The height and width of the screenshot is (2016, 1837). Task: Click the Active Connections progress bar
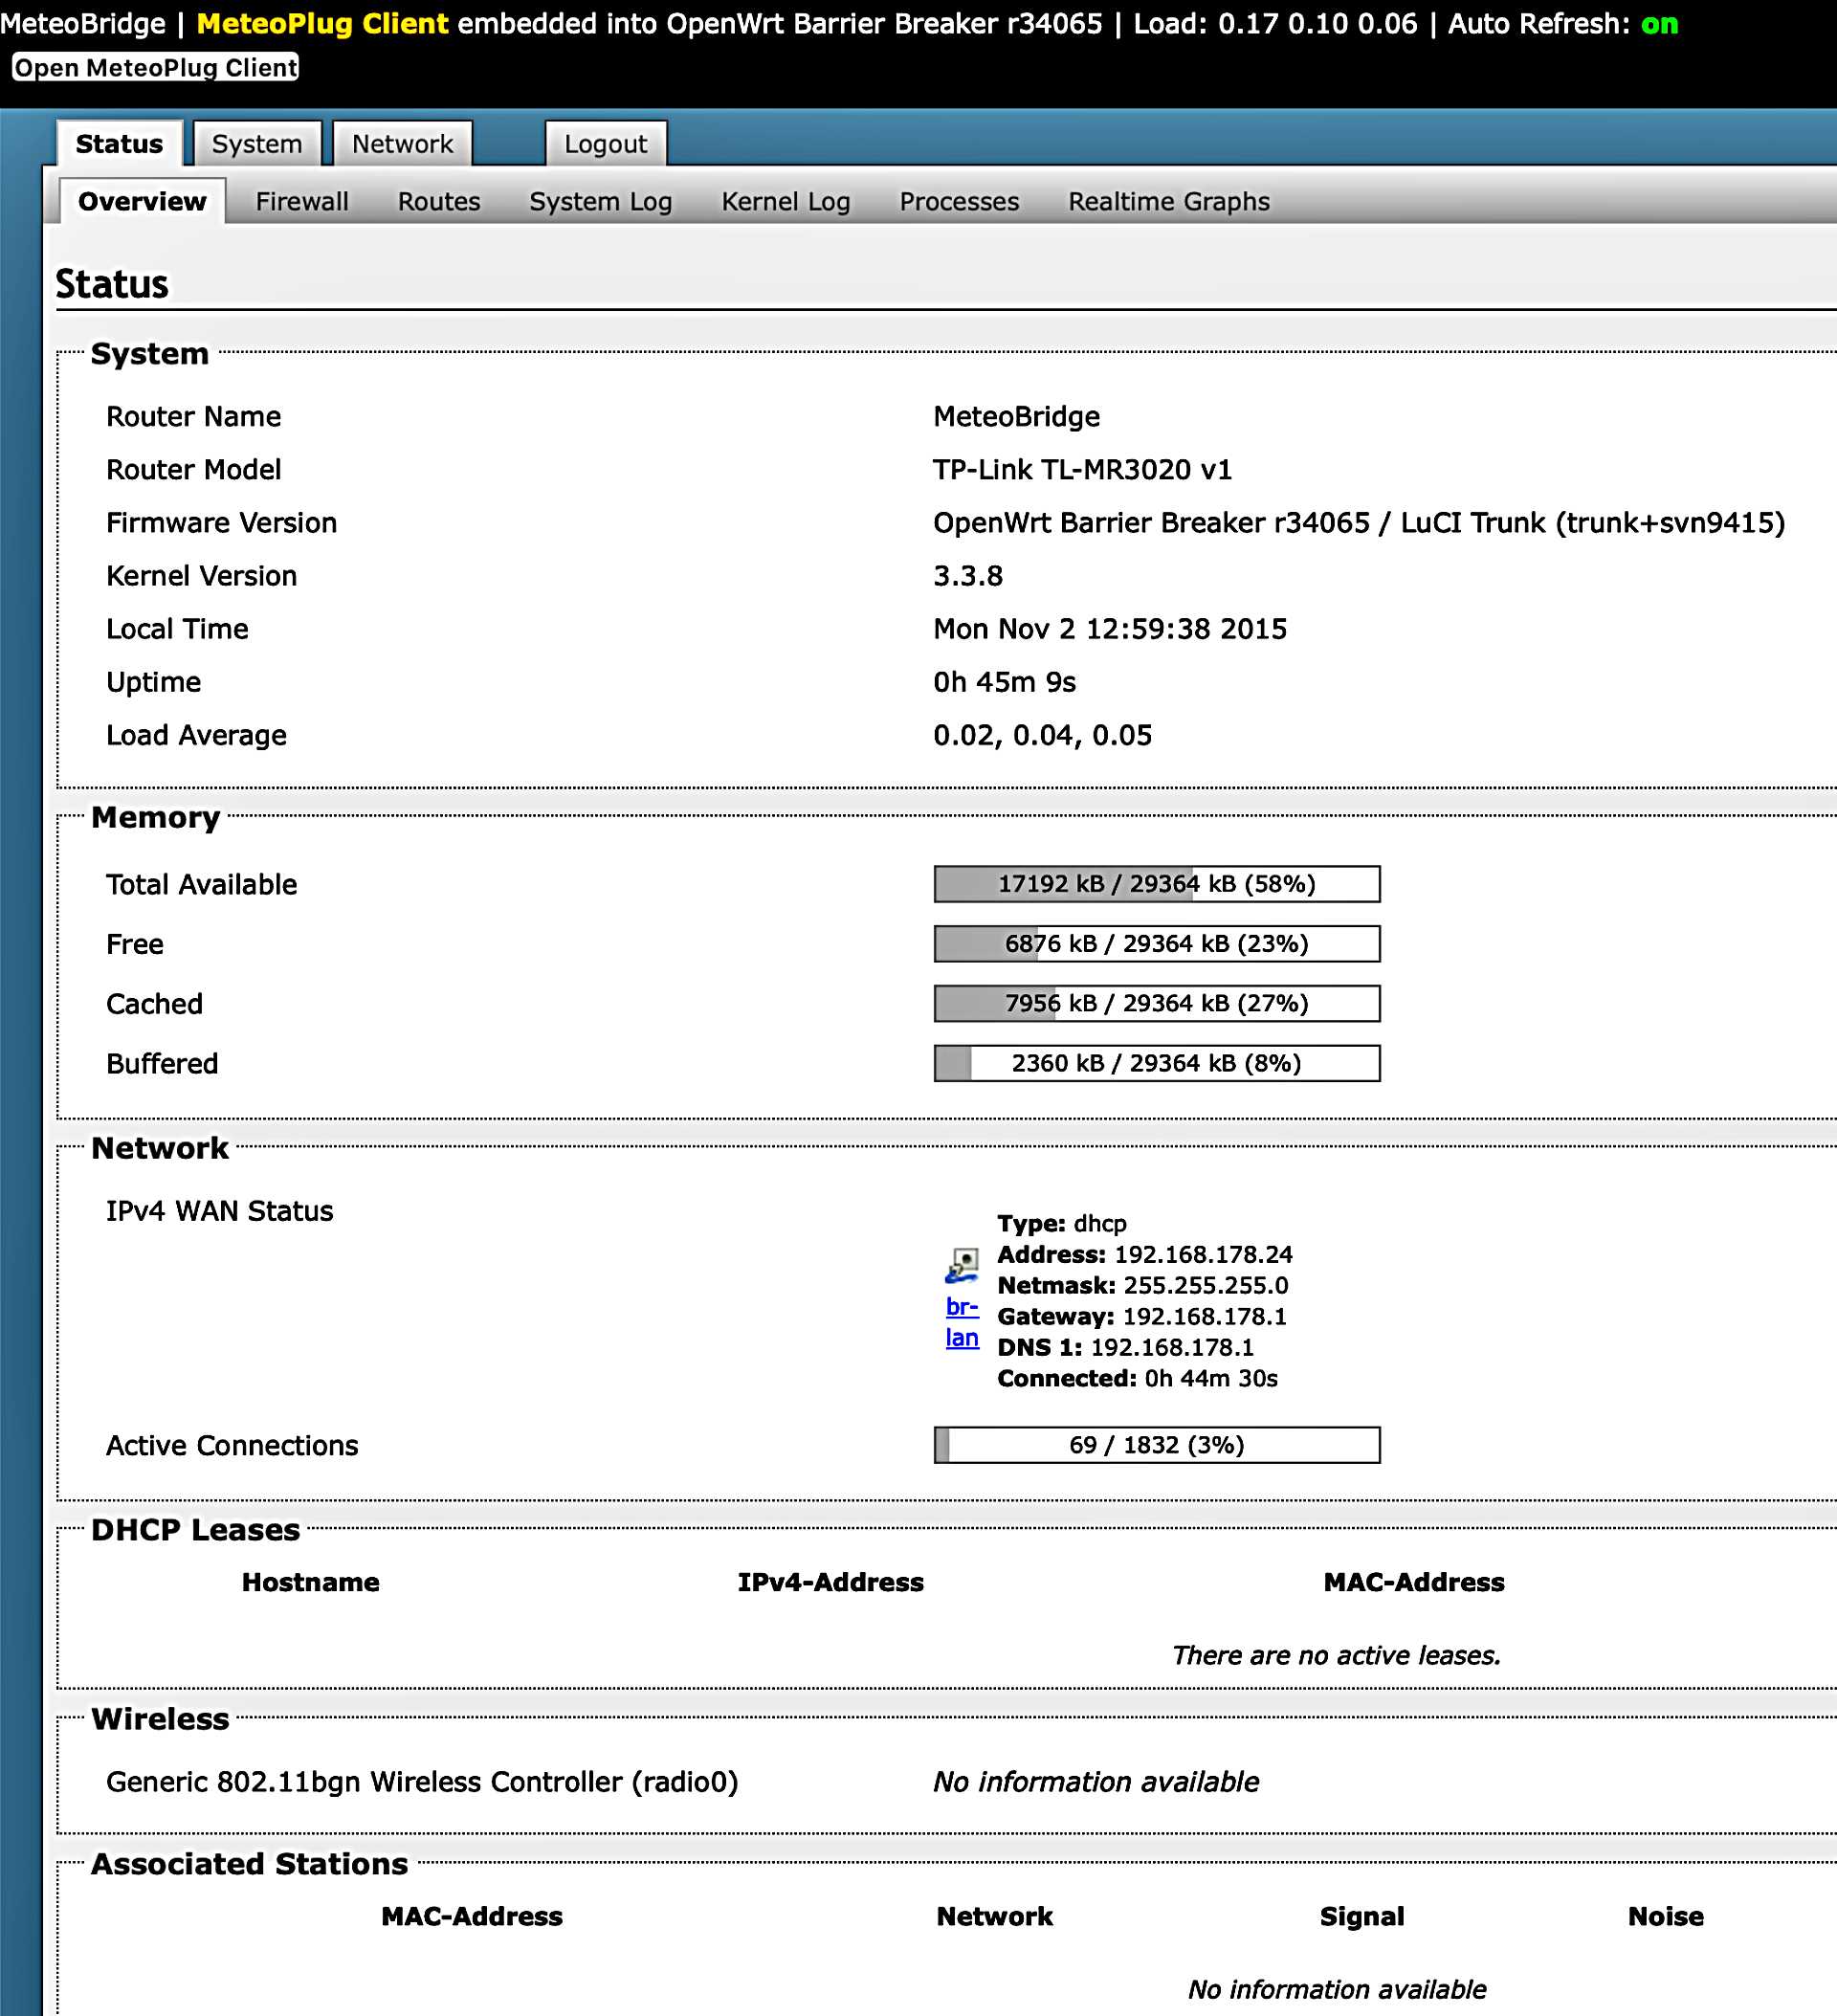(x=1157, y=1445)
